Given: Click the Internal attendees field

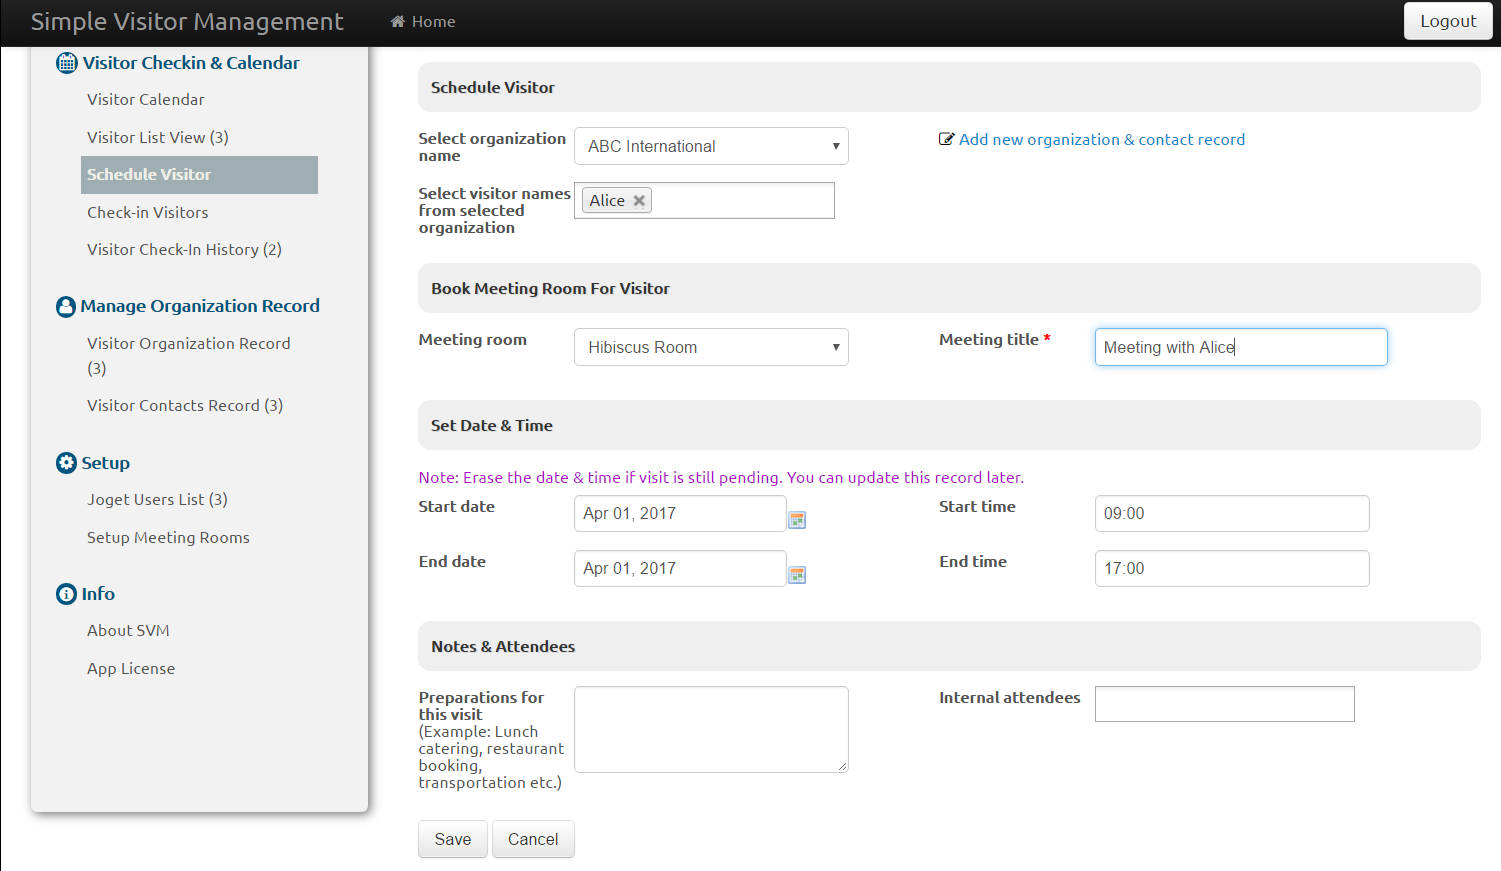Looking at the screenshot, I should point(1225,704).
